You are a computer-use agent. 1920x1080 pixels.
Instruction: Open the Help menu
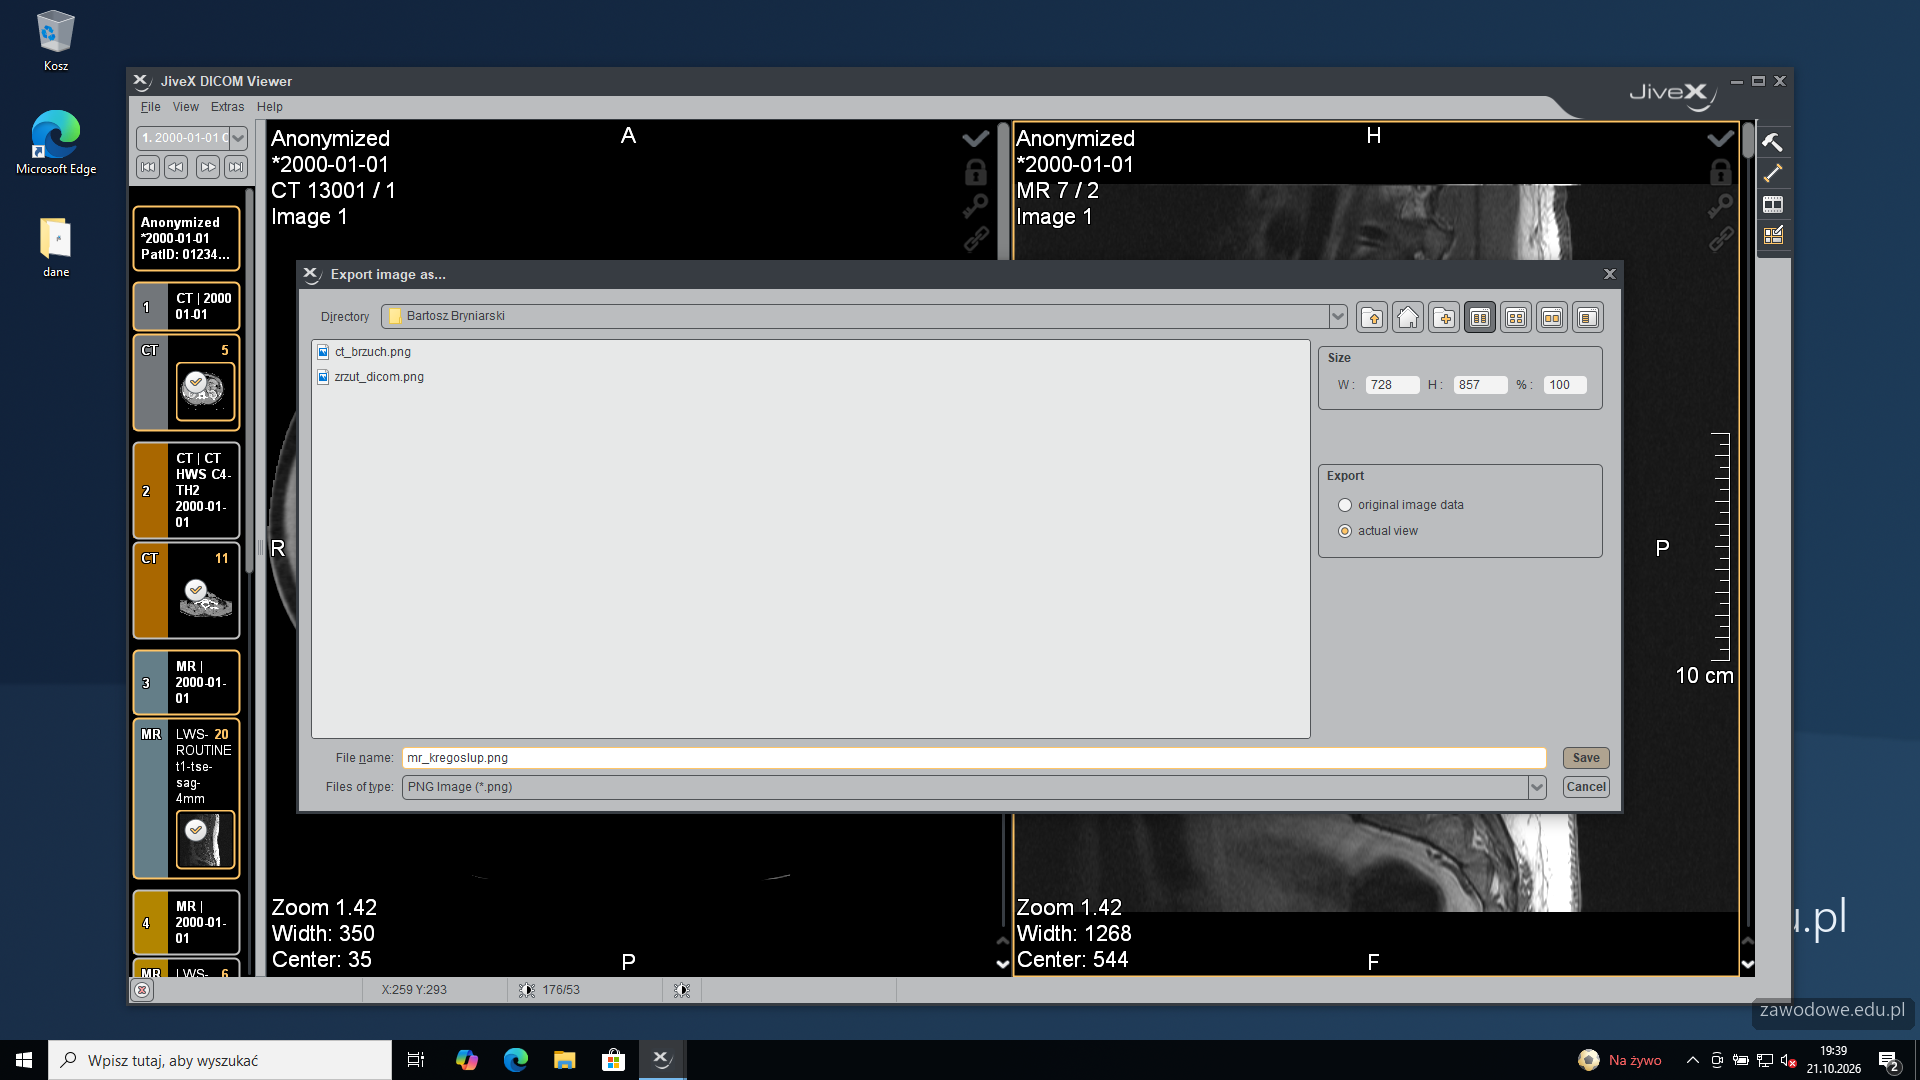click(x=269, y=107)
